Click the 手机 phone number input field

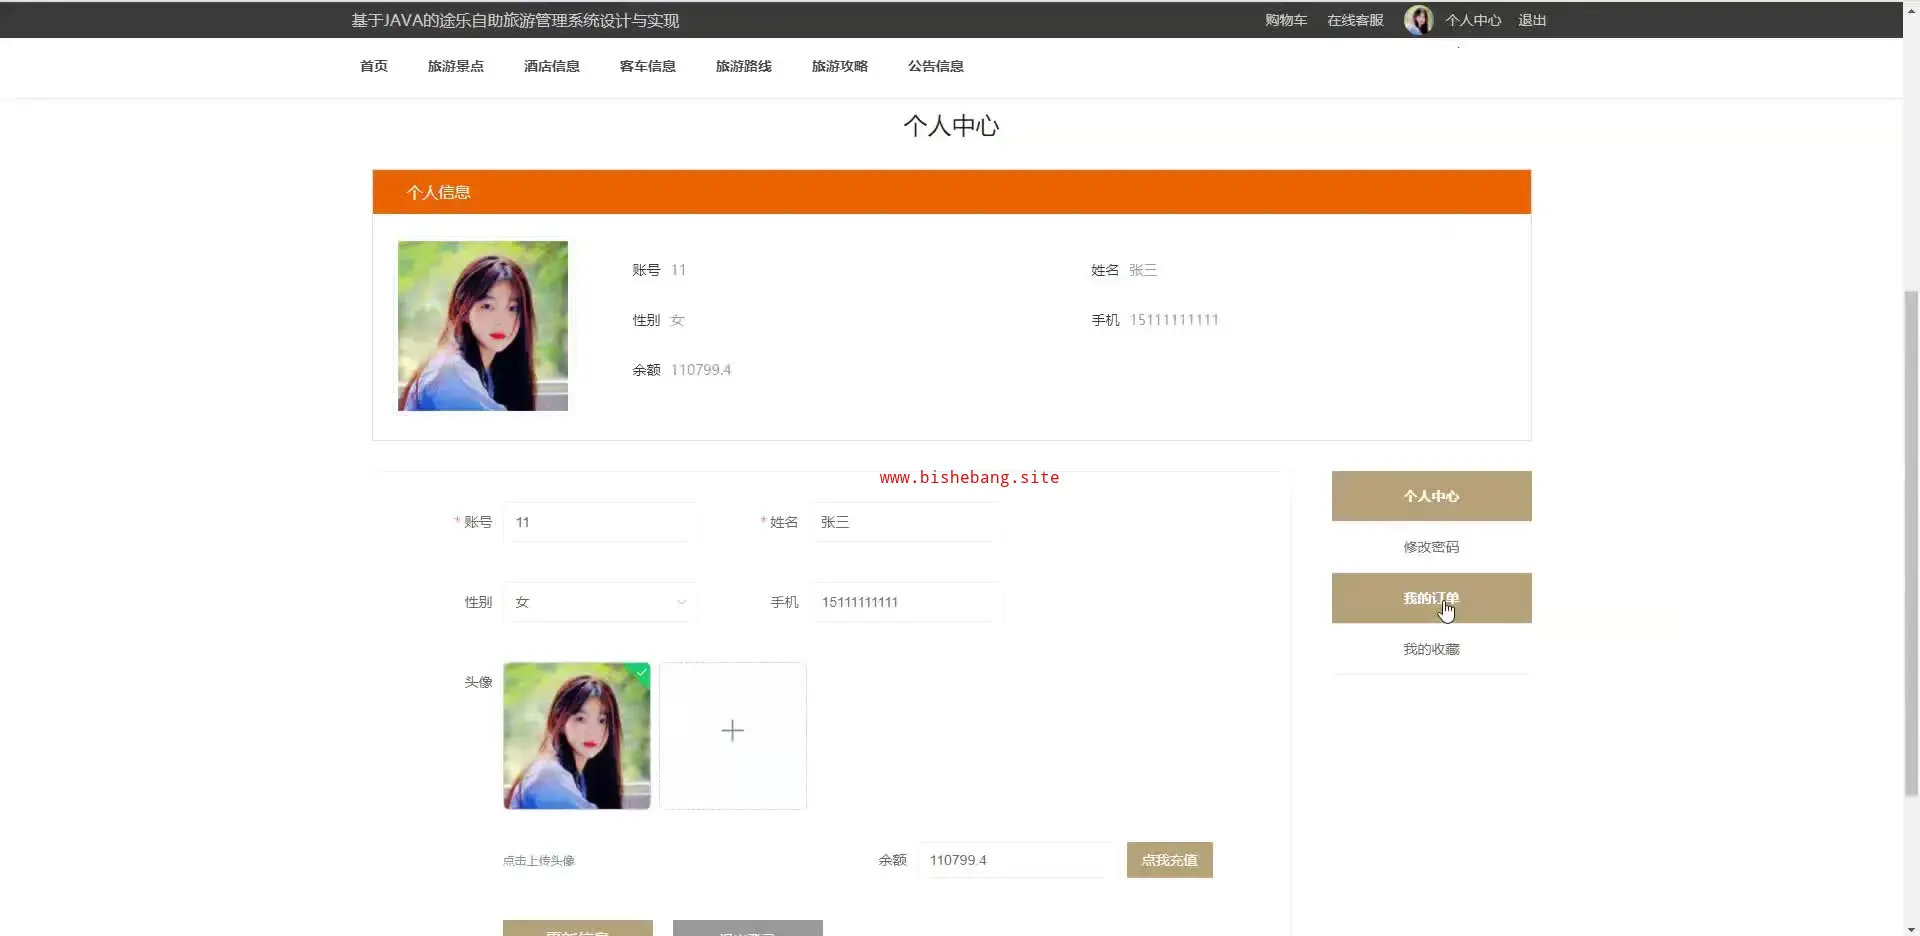[905, 602]
